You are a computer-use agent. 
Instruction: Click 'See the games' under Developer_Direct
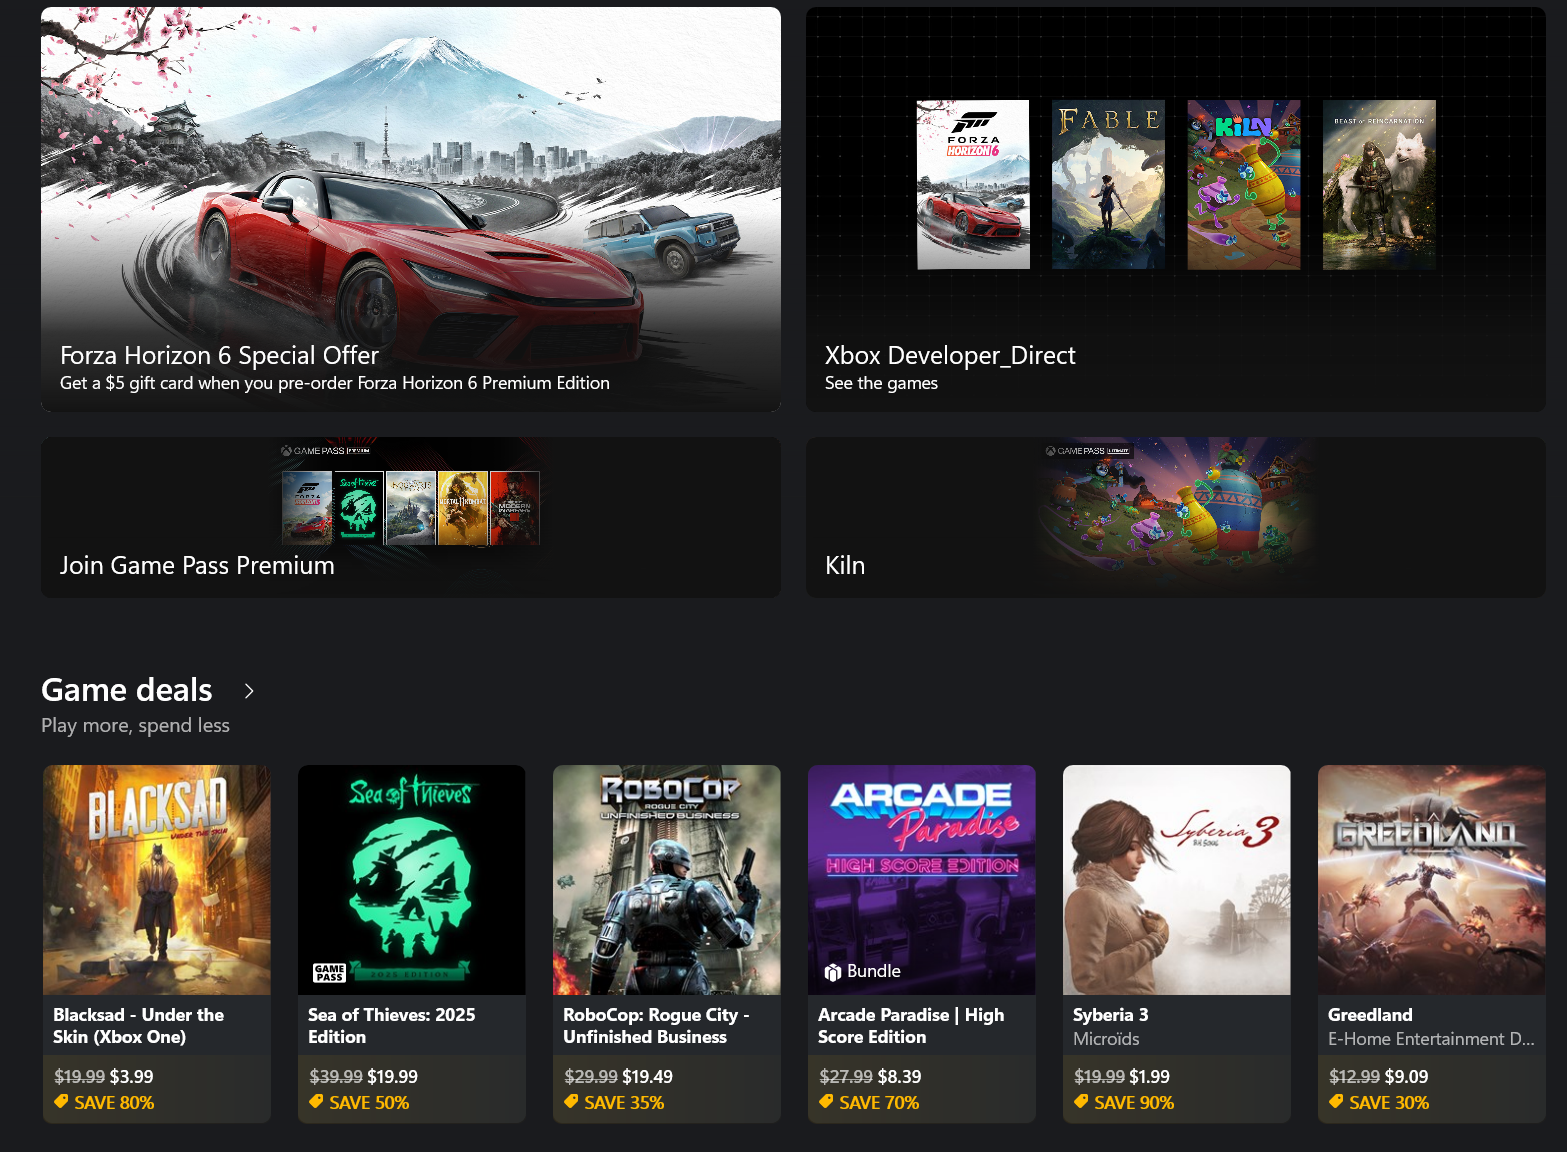(x=881, y=383)
